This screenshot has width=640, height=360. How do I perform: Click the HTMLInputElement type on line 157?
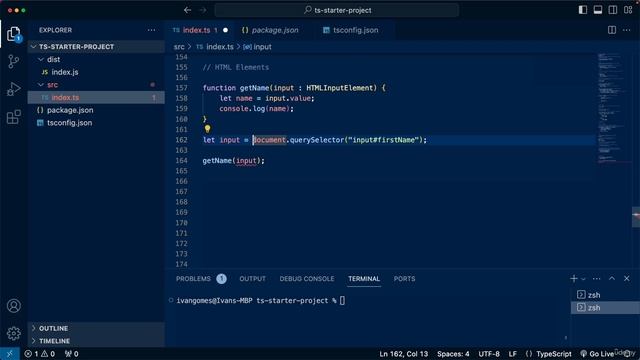339,88
